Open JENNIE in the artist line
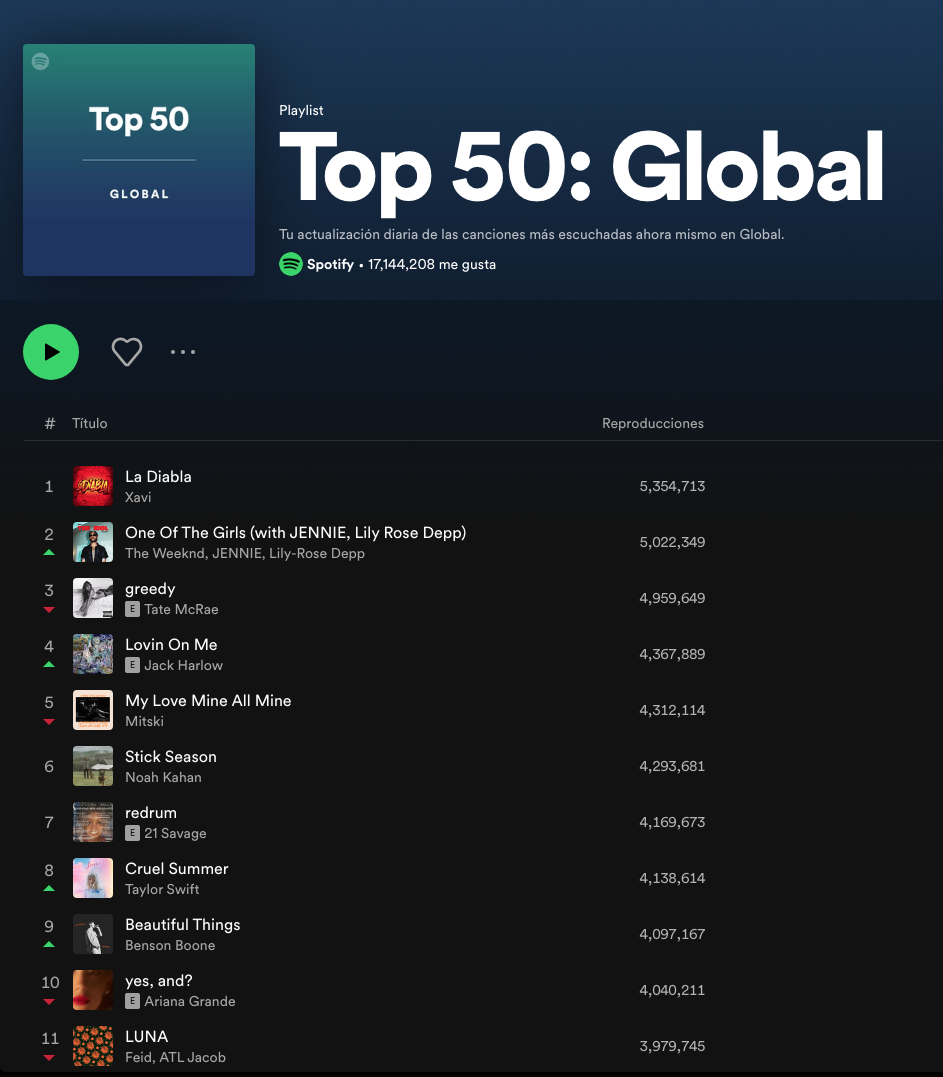943x1077 pixels. point(237,554)
